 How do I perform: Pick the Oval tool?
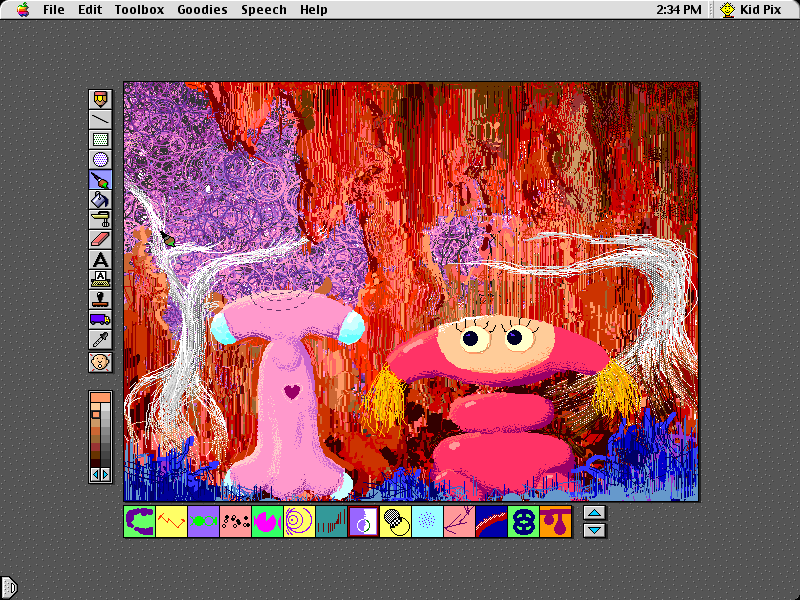tap(100, 160)
